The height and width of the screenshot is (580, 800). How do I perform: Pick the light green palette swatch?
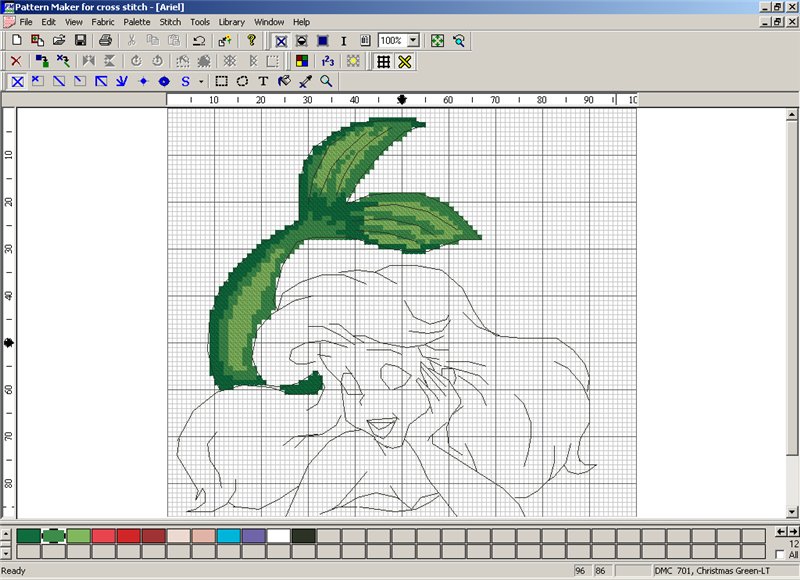tap(79, 536)
